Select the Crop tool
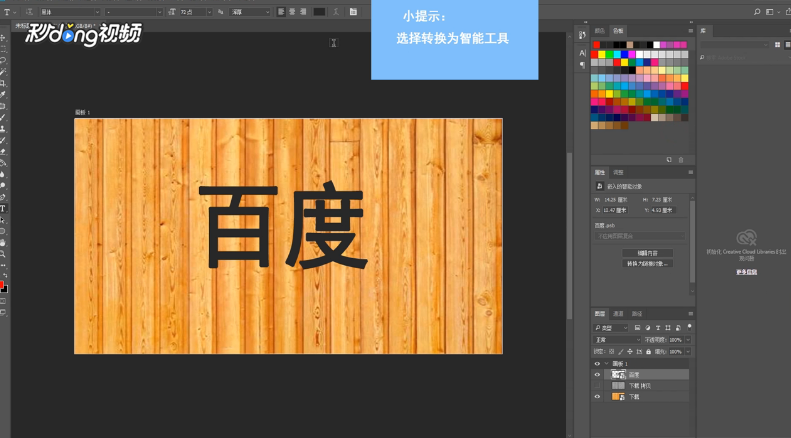 [x=3, y=83]
